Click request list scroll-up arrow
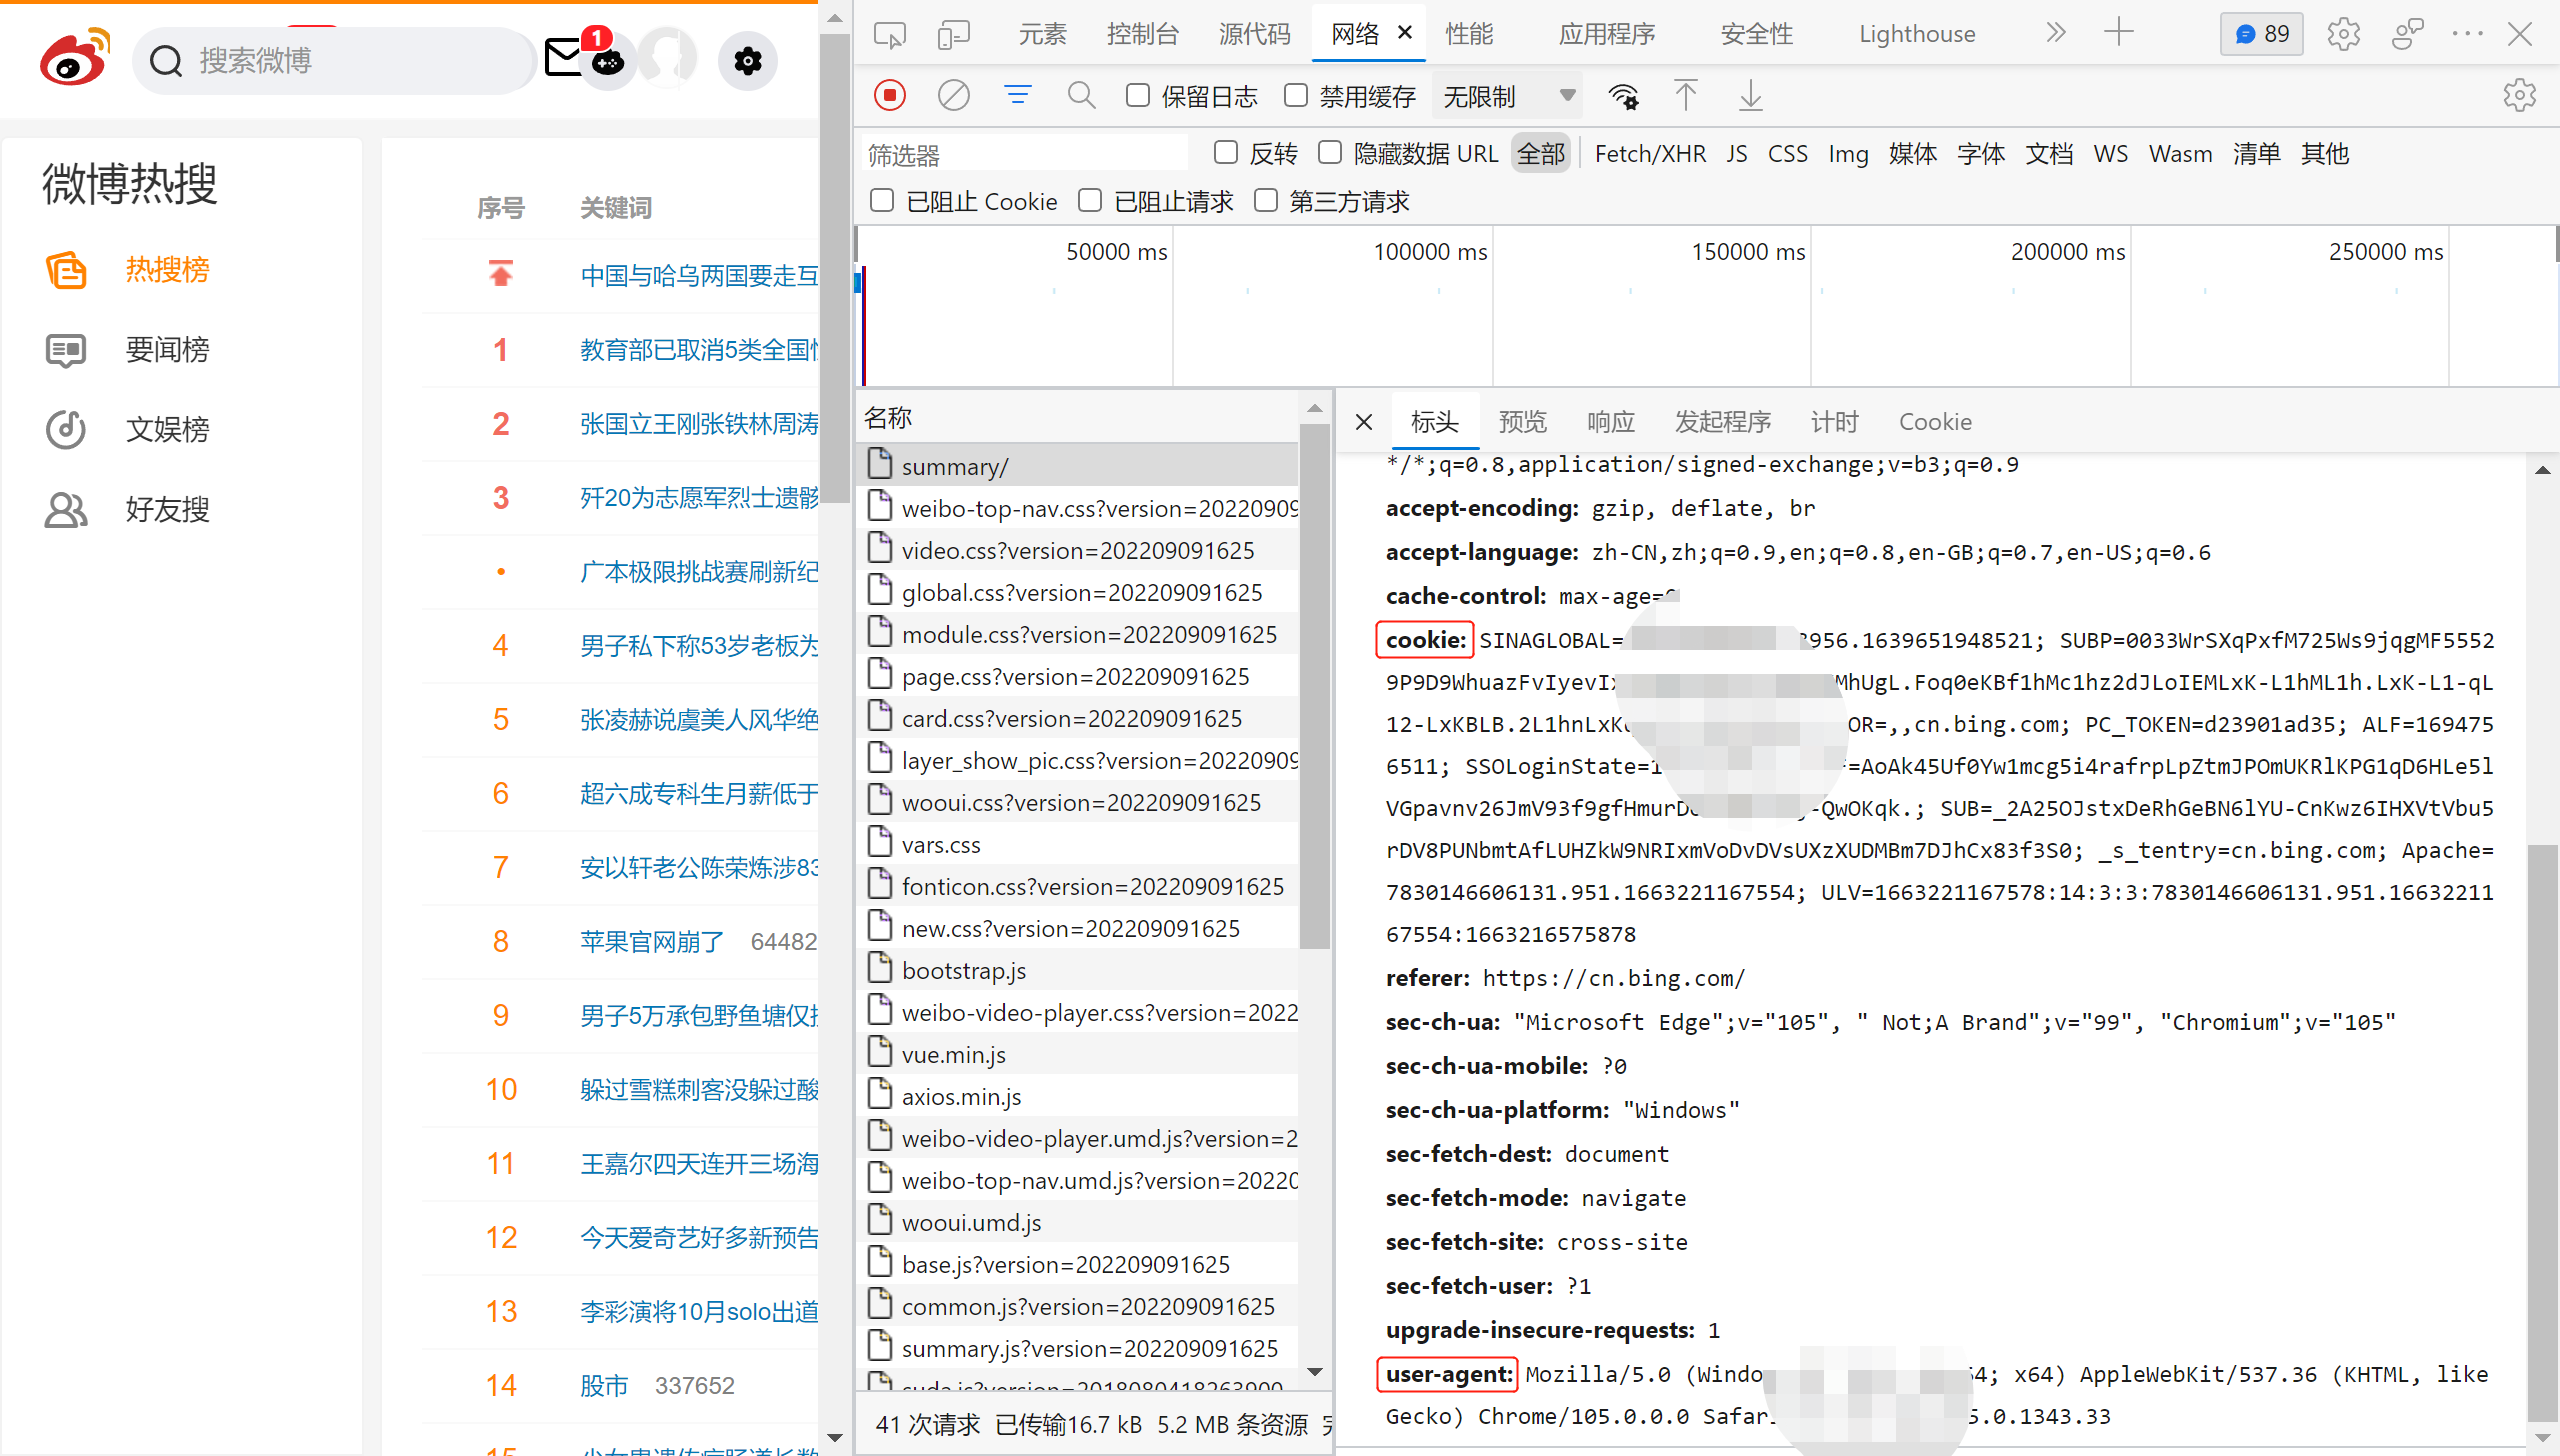This screenshot has width=2560, height=1456. pyautogui.click(x=1315, y=408)
